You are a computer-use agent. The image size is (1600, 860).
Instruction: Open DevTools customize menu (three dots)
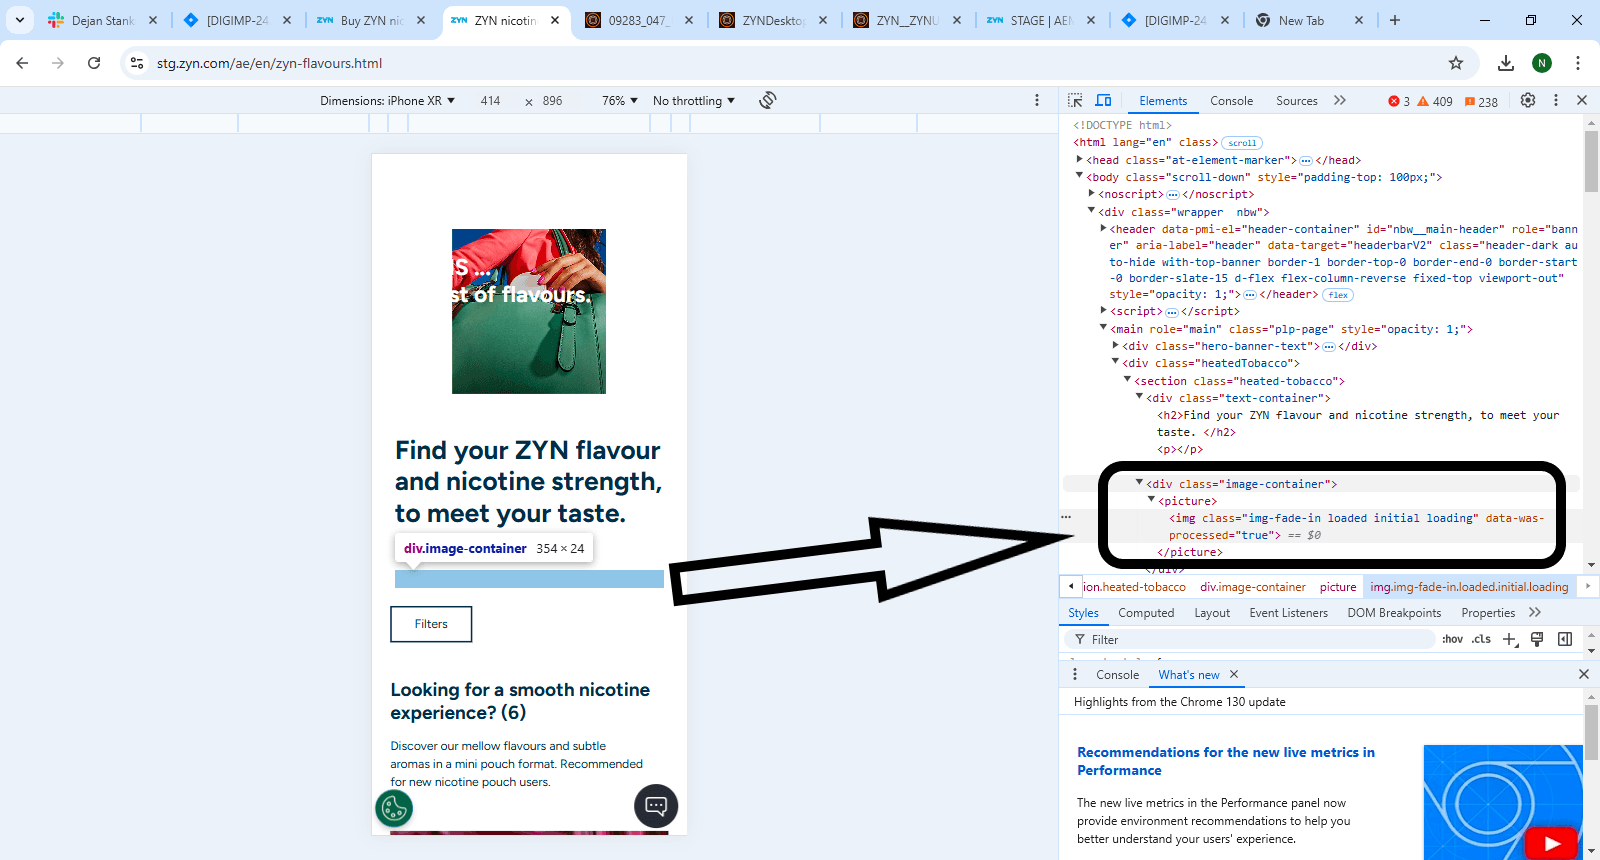pos(1556,100)
